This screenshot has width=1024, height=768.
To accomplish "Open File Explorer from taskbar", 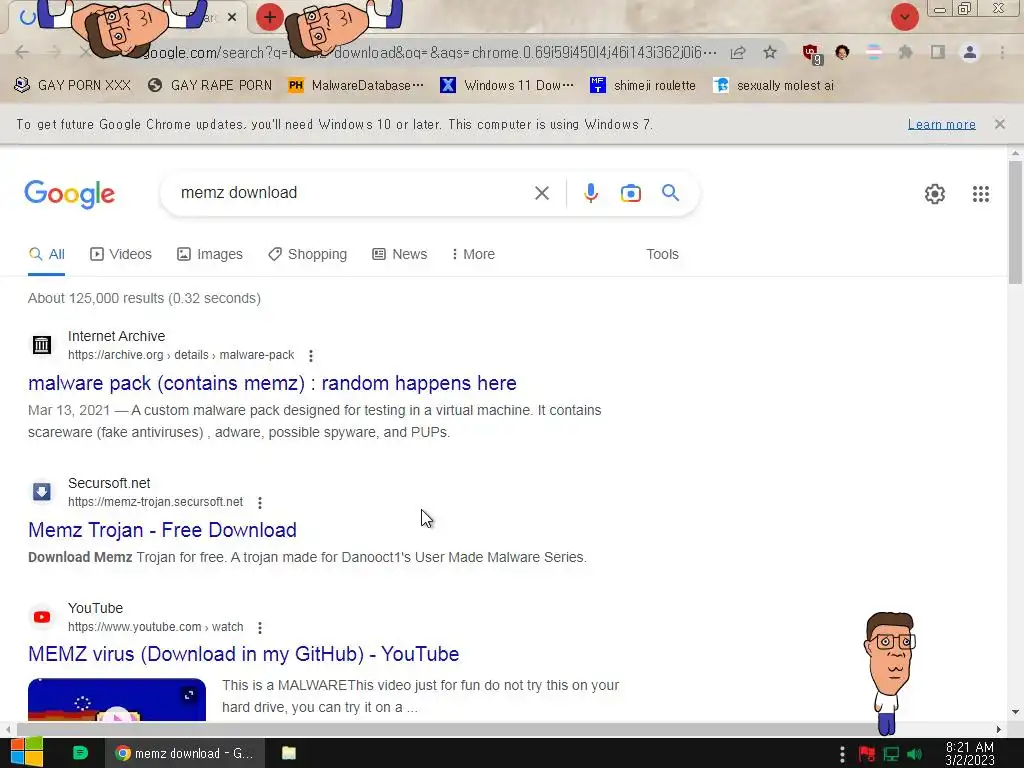I will tap(289, 753).
